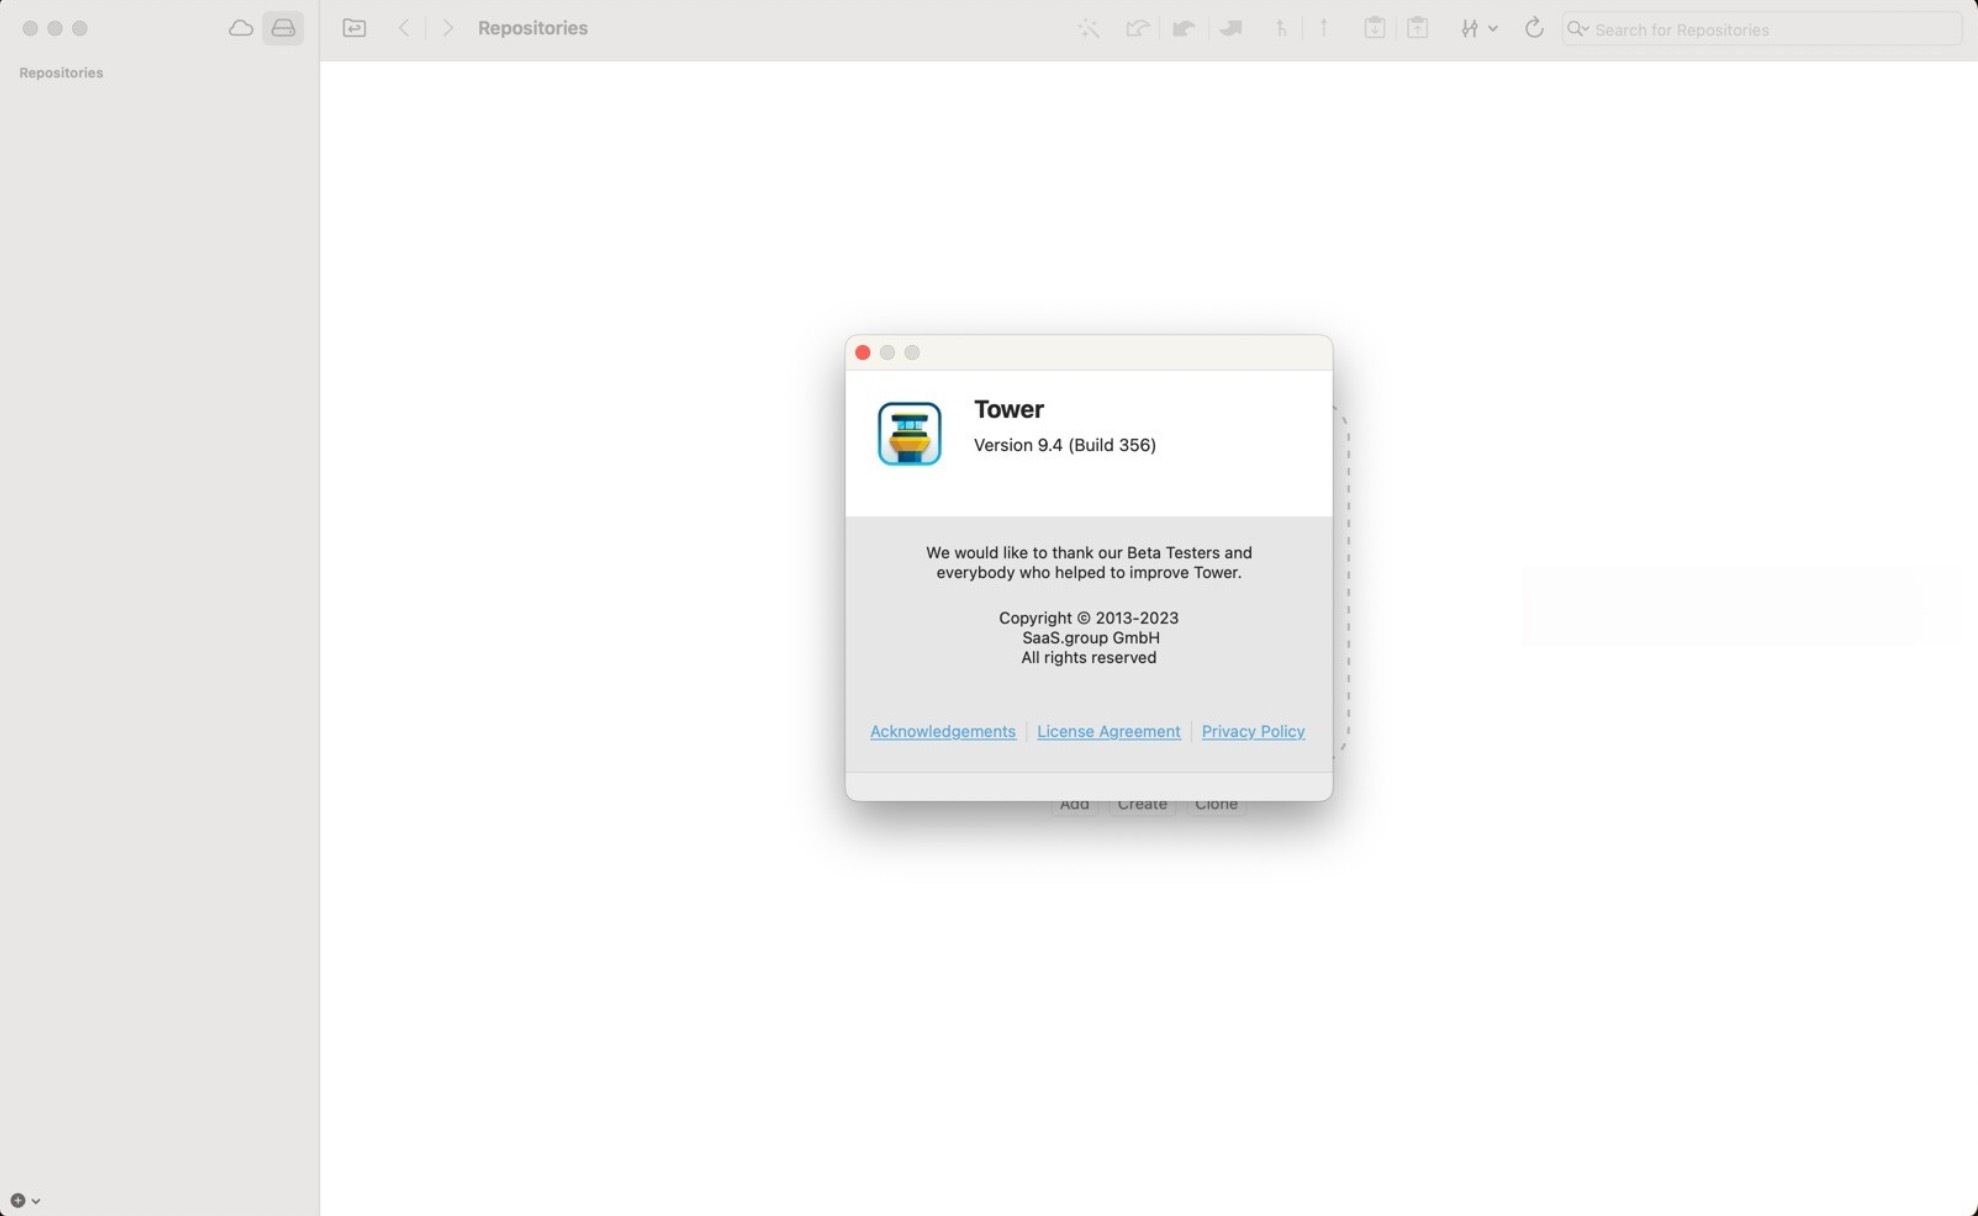Open the Acknowledgements link
The width and height of the screenshot is (1978, 1216).
(x=942, y=731)
